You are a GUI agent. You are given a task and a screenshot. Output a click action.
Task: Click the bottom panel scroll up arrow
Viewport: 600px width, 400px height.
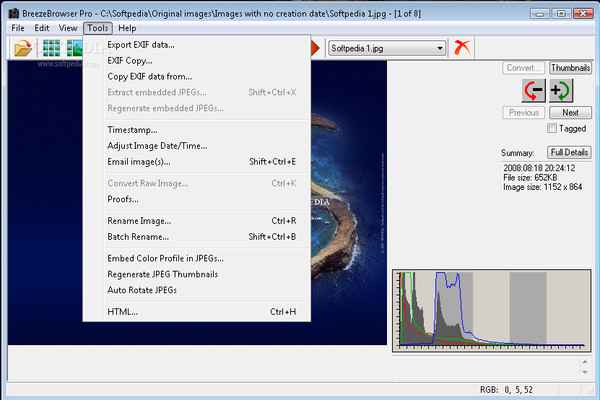585,361
